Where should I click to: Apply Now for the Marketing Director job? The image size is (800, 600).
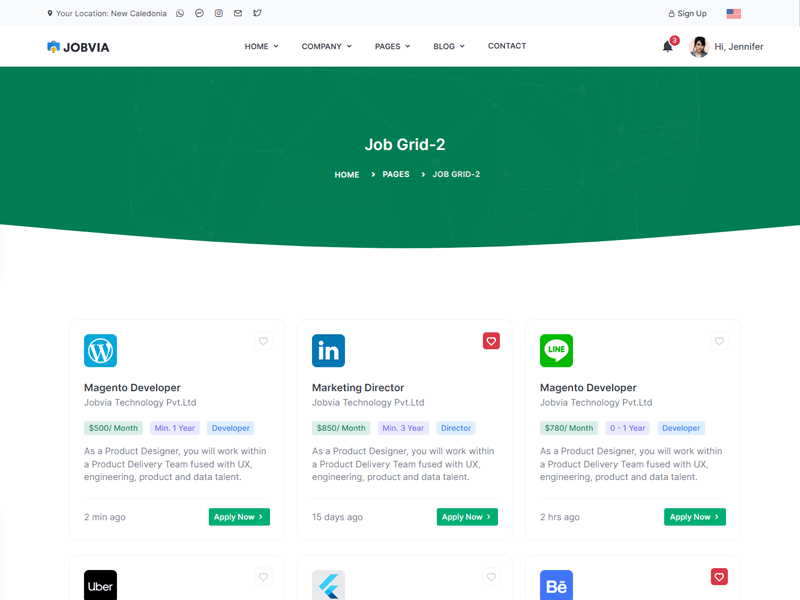click(x=467, y=517)
